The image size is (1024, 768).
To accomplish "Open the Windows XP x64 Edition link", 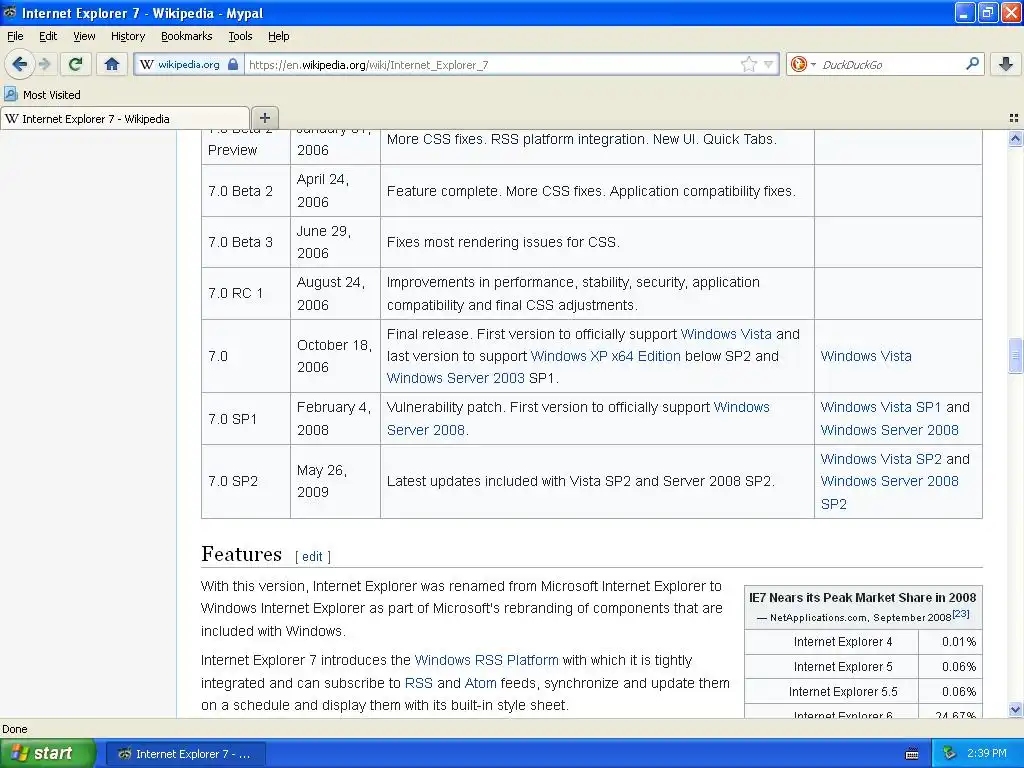I will [x=605, y=357].
